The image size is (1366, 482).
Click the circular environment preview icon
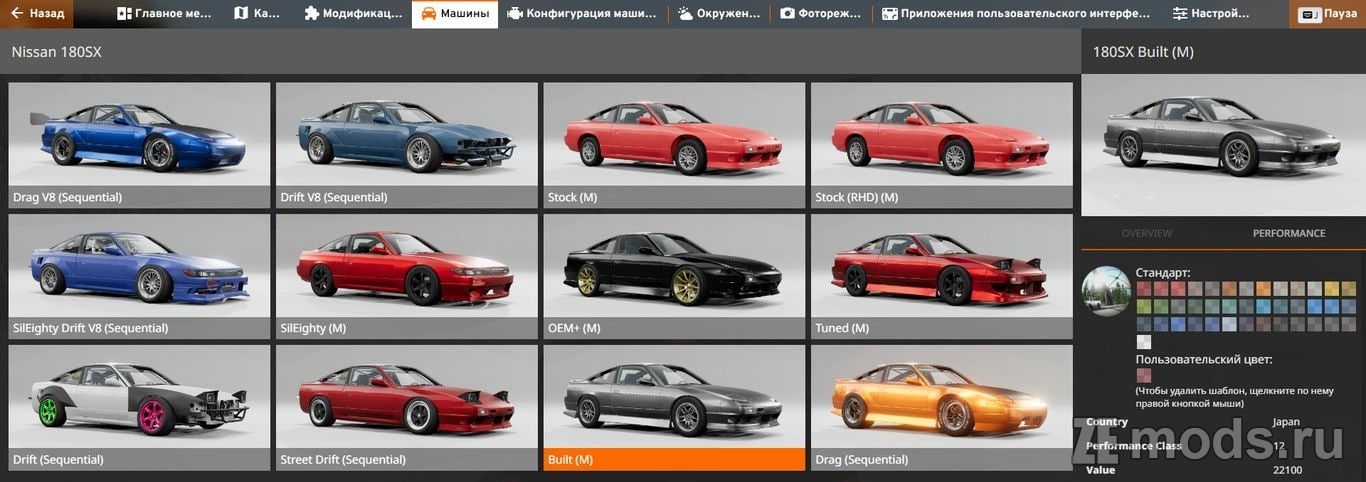pos(1106,291)
